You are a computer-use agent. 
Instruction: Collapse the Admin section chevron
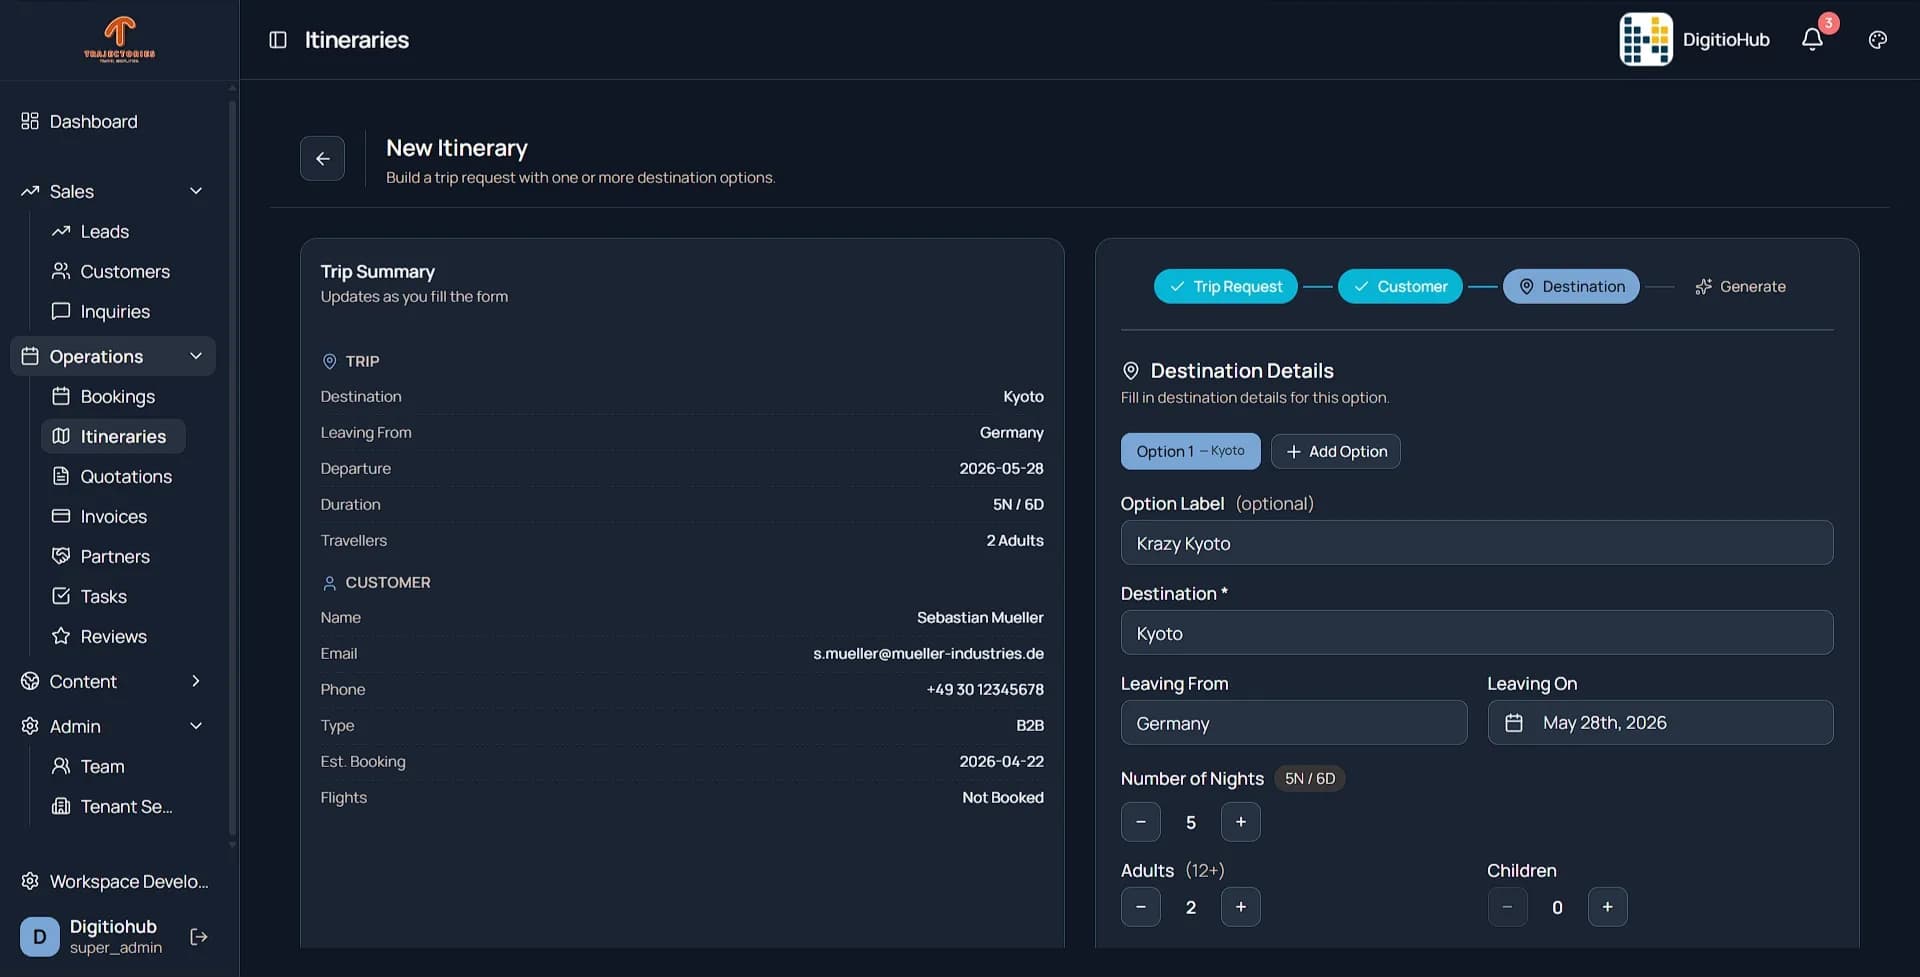196,726
